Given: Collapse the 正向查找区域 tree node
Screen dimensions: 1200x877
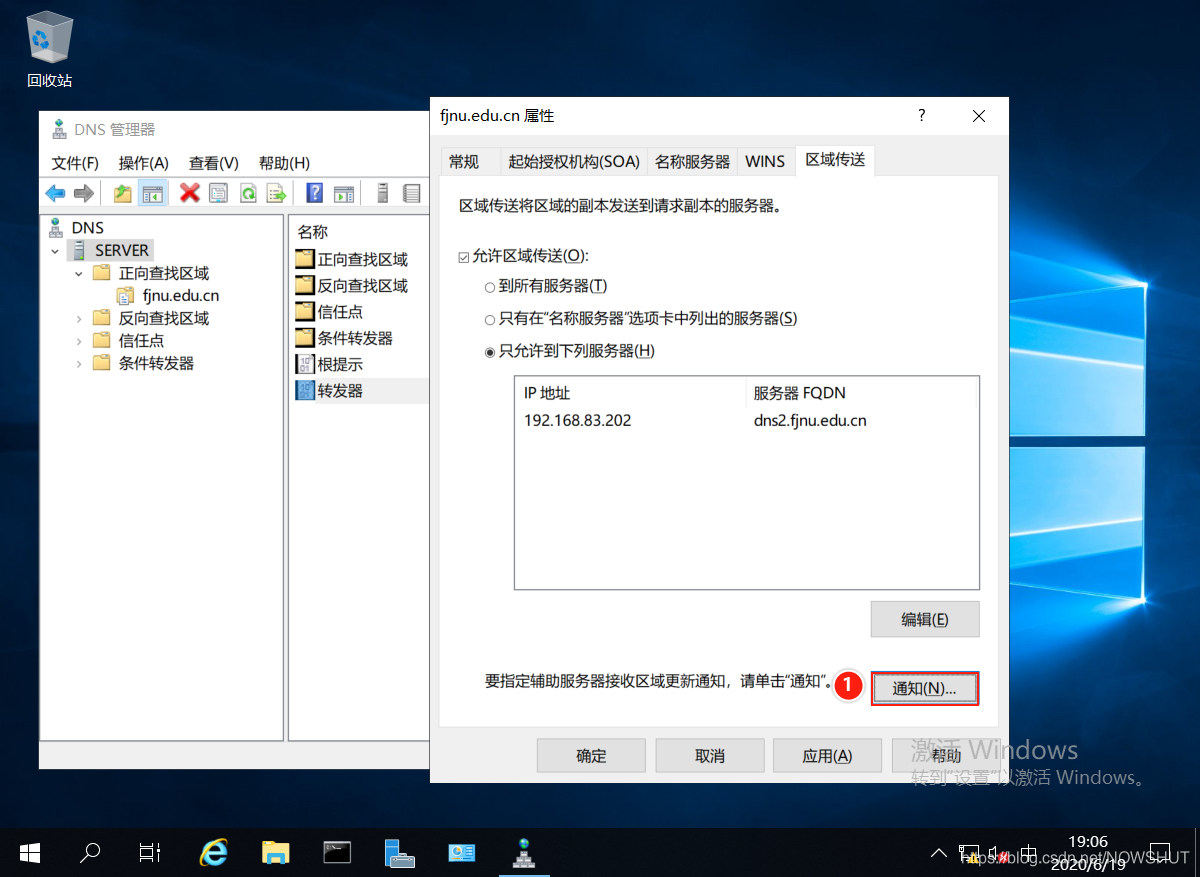Looking at the screenshot, I should pos(78,273).
